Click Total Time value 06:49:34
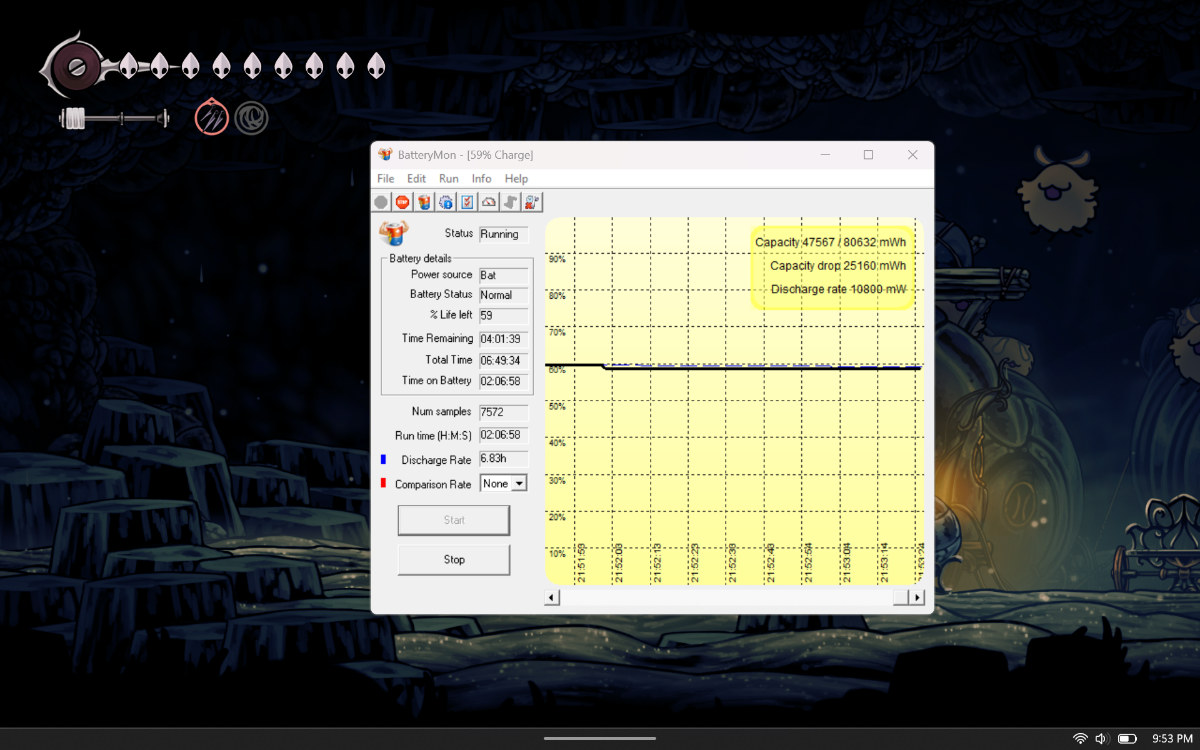 [x=504, y=360]
